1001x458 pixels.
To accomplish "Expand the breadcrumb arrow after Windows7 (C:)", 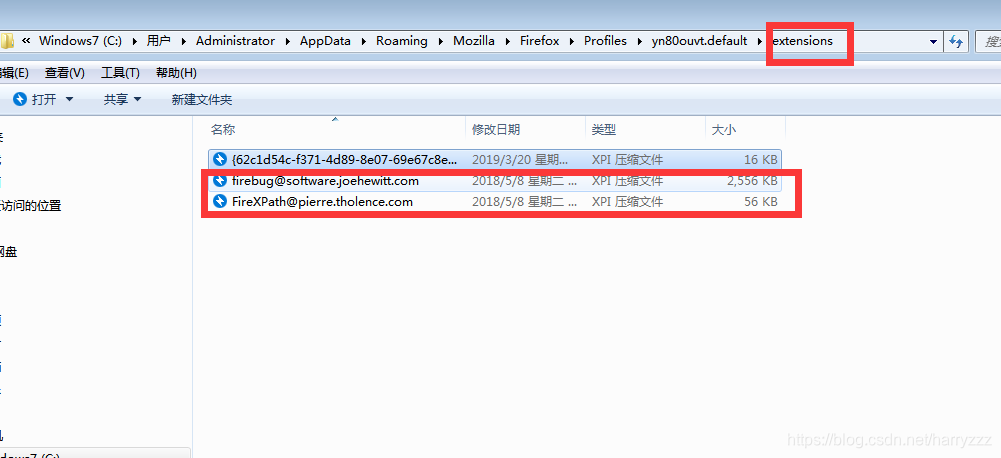I will coord(134,42).
